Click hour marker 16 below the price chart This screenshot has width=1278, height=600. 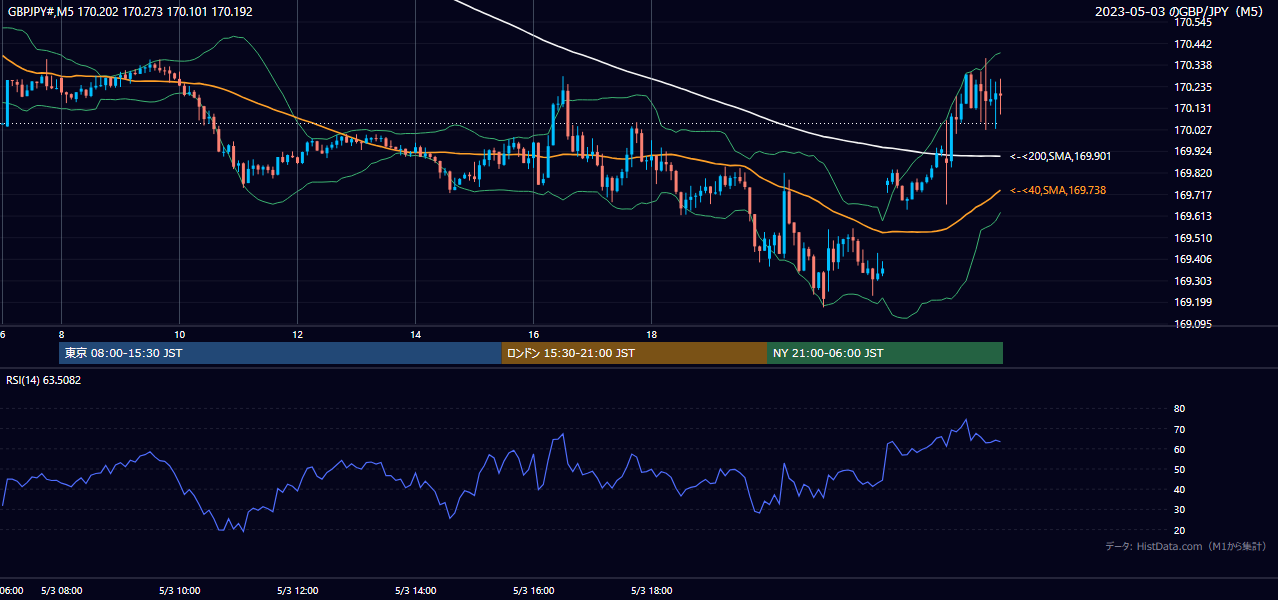[x=533, y=334]
